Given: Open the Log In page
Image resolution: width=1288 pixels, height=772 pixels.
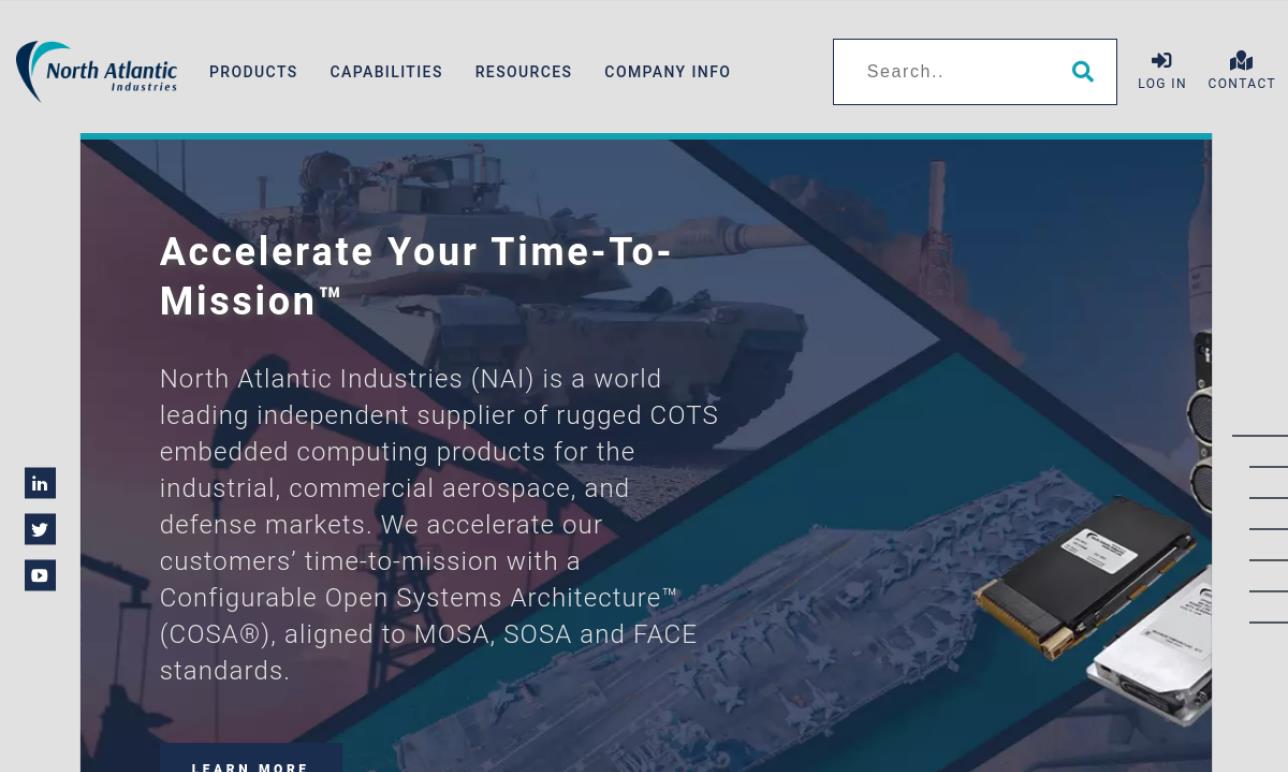Looking at the screenshot, I should [1162, 71].
